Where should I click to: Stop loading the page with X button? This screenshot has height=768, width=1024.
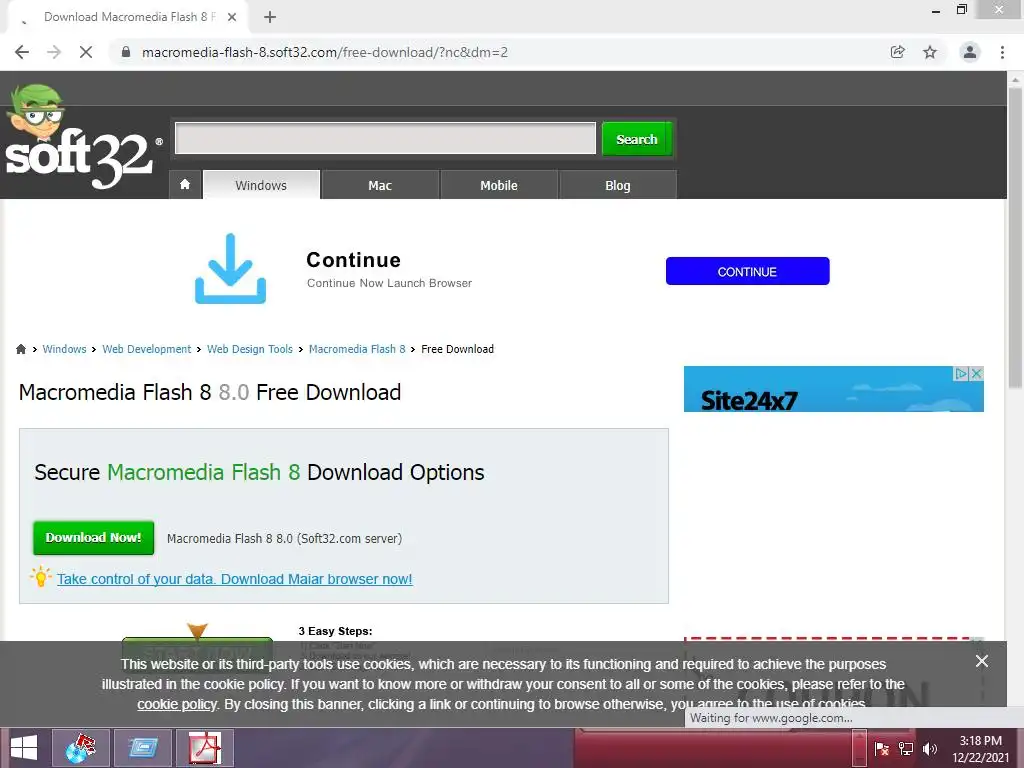[x=86, y=52]
